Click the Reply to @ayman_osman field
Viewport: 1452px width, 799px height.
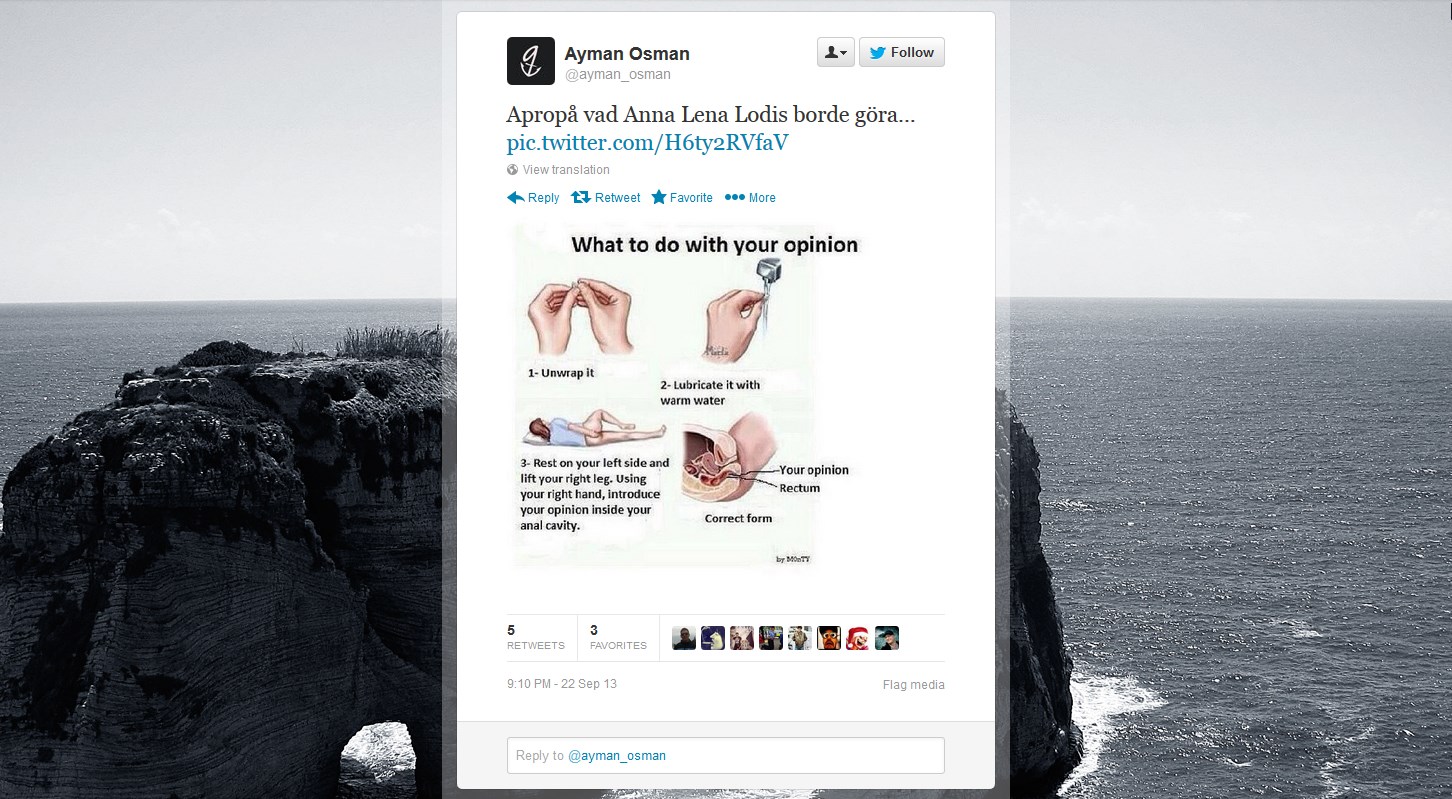click(x=725, y=755)
